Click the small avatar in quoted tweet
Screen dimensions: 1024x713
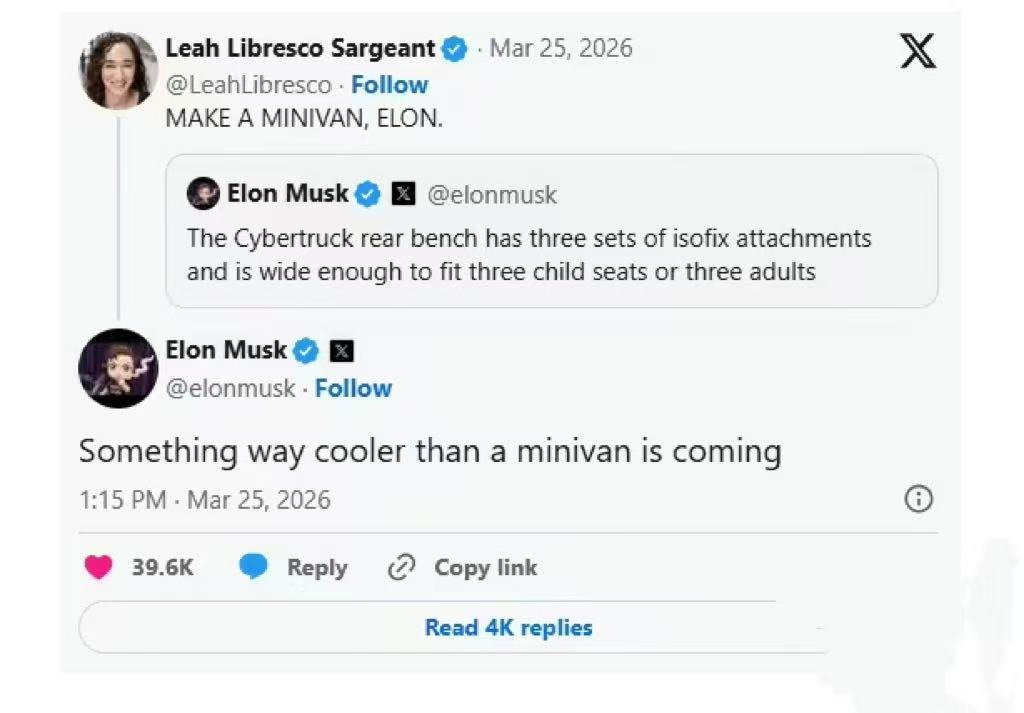coord(203,194)
